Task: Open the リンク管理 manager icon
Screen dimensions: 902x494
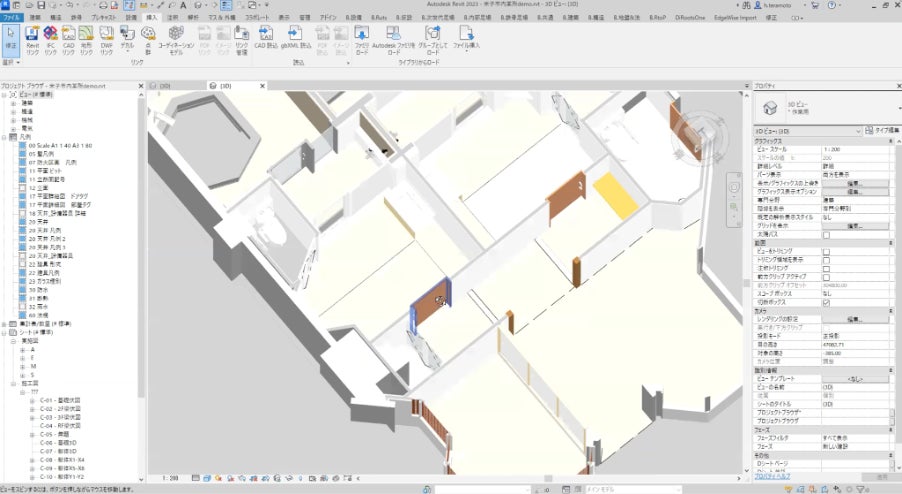Action: point(241,37)
